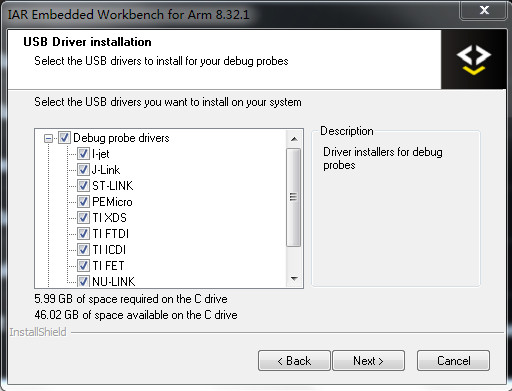Click the IAR logo icon

click(x=474, y=59)
